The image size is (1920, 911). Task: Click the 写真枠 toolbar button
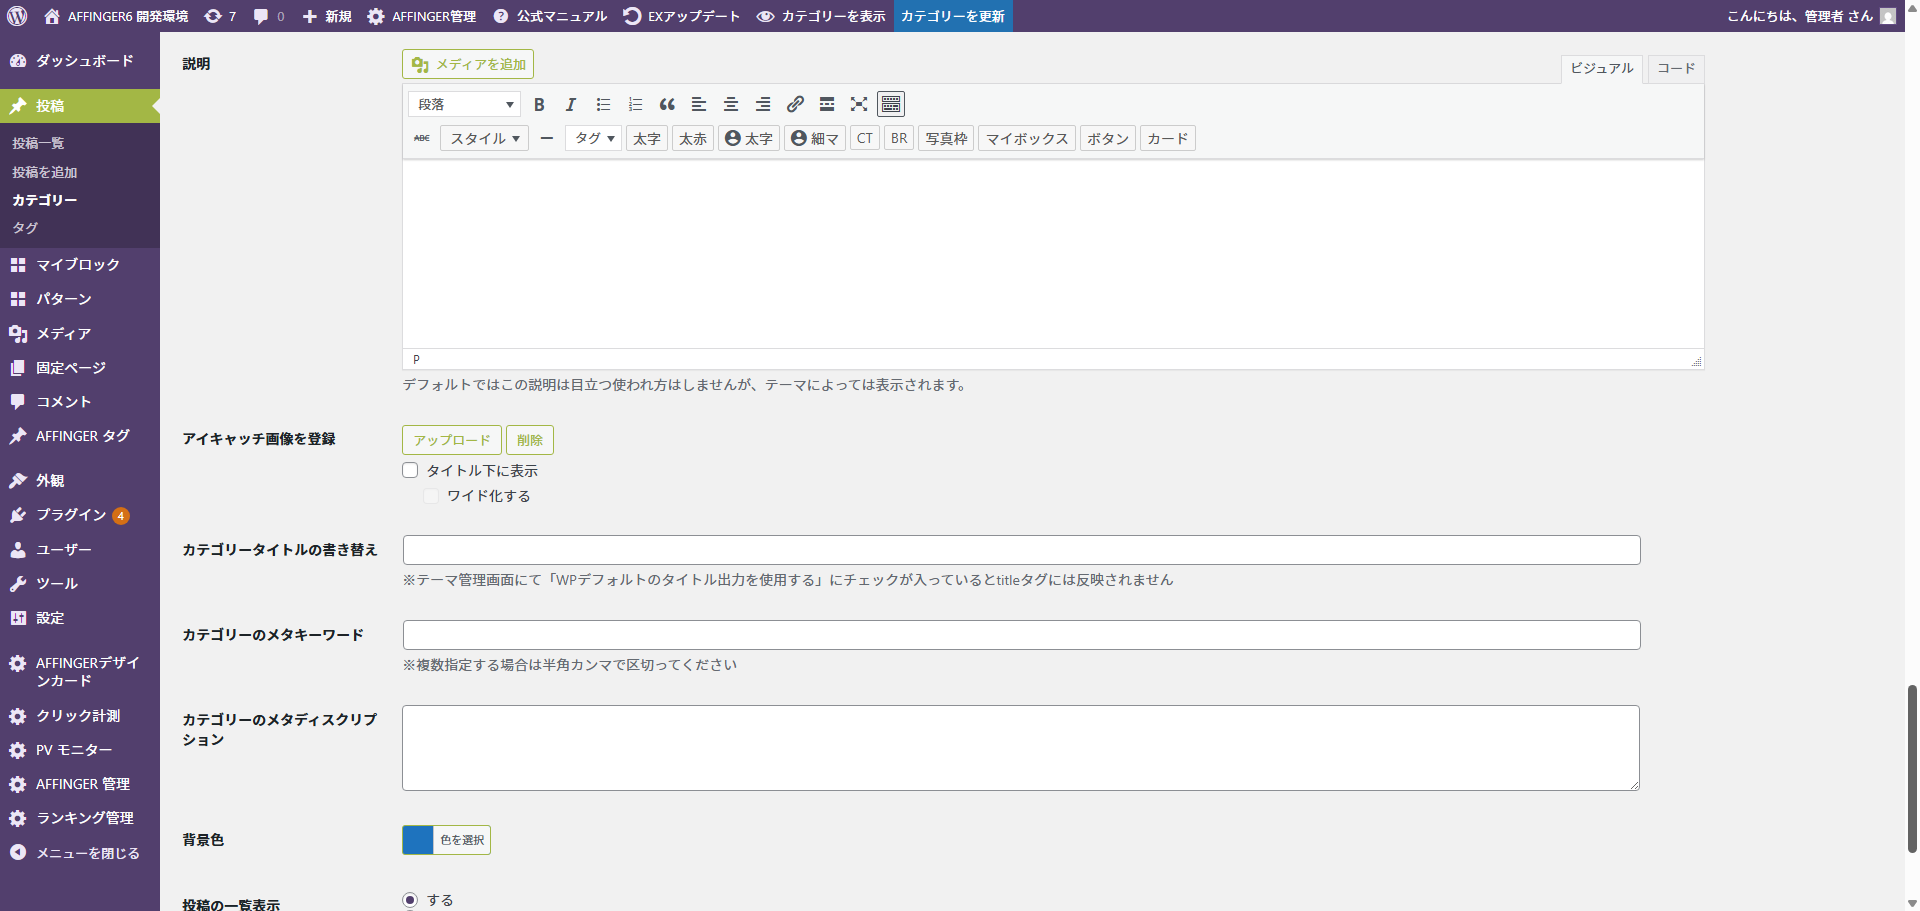(x=946, y=138)
